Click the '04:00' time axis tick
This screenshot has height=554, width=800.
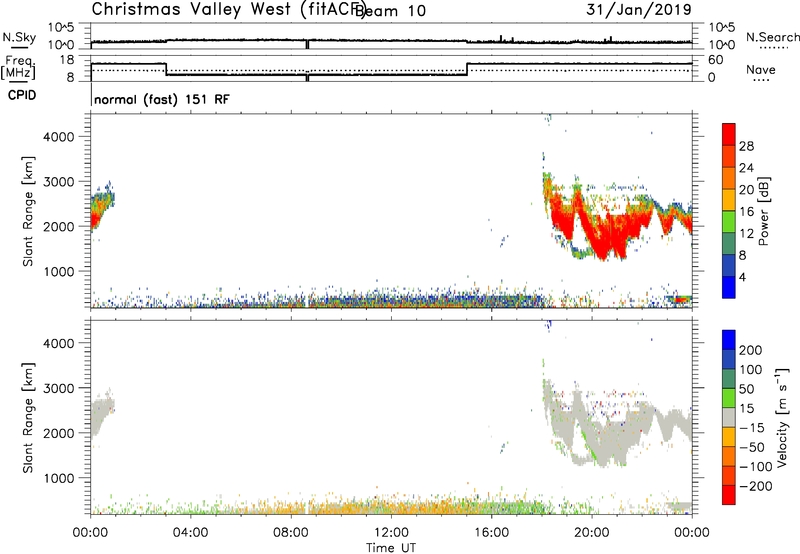coord(190,533)
